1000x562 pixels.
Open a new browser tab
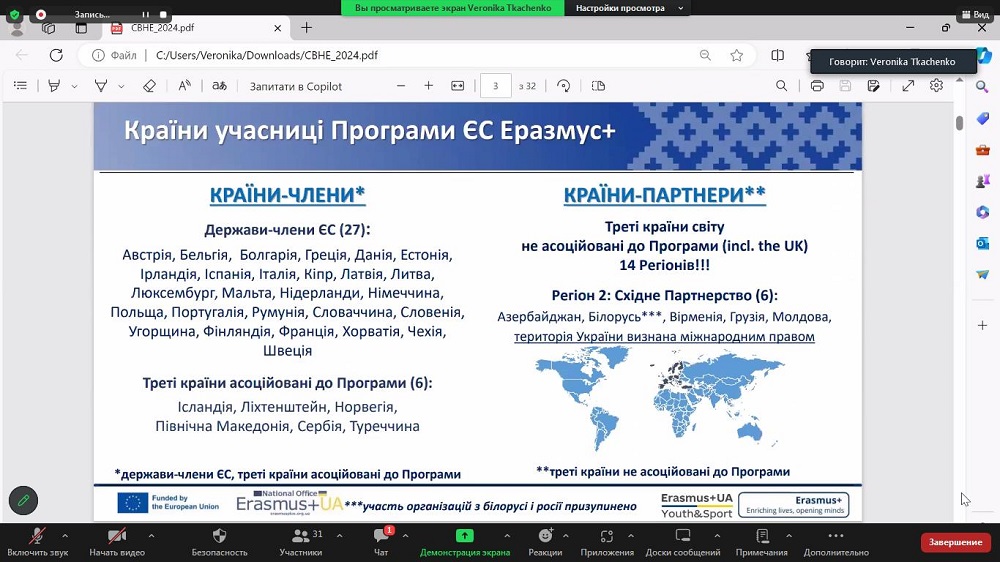(307, 28)
